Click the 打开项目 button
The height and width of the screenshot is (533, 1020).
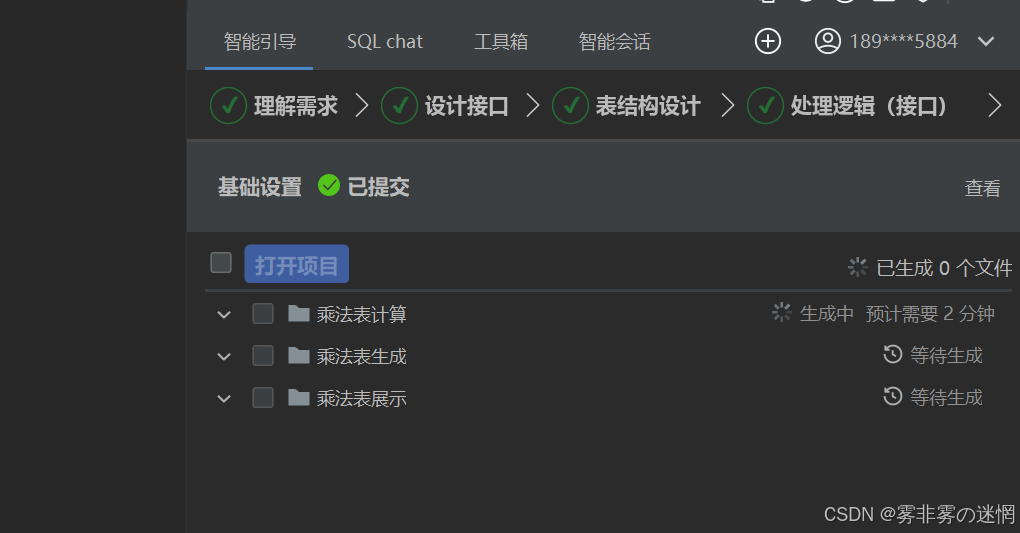coord(297,264)
